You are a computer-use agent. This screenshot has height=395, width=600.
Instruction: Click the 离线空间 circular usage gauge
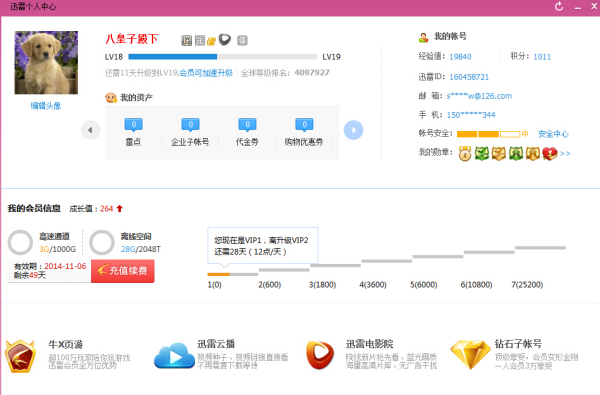pos(102,242)
